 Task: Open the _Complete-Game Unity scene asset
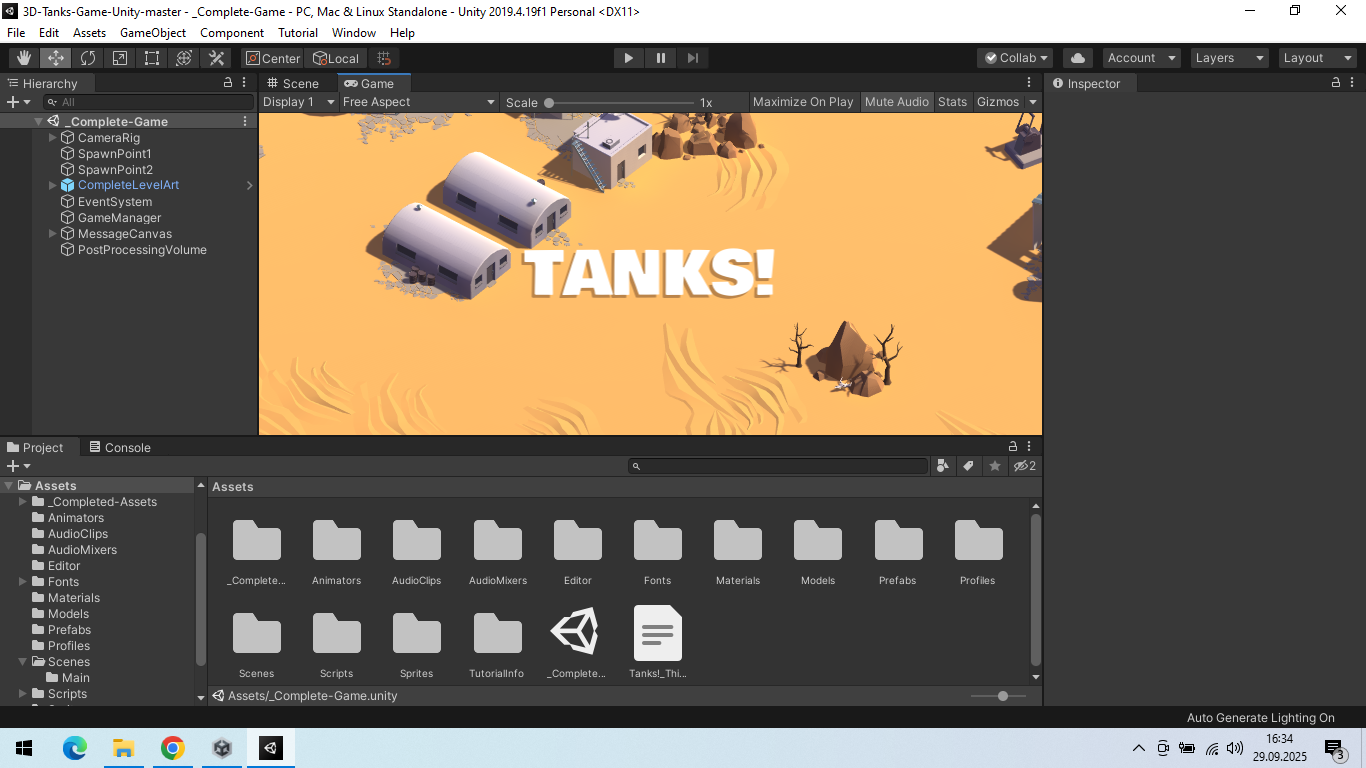tap(576, 642)
